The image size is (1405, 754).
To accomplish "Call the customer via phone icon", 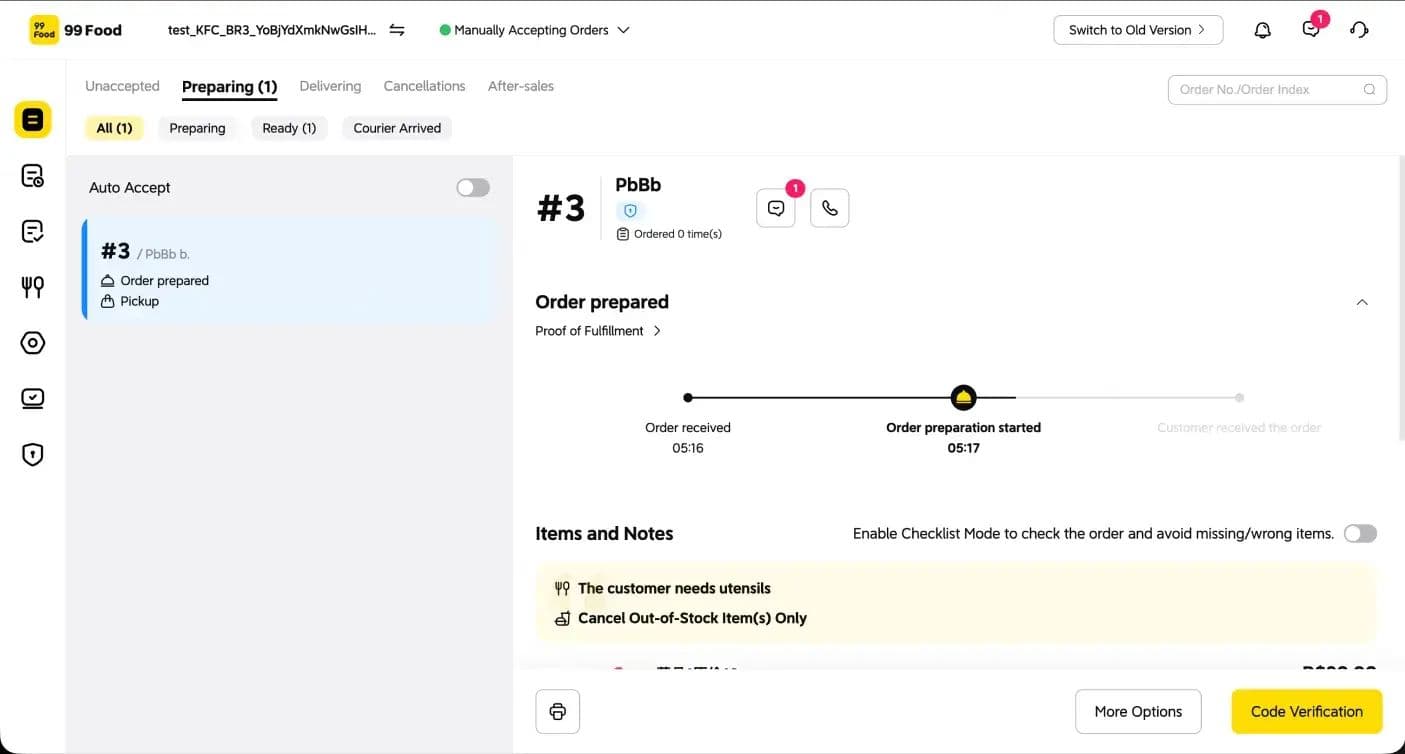I will [829, 208].
